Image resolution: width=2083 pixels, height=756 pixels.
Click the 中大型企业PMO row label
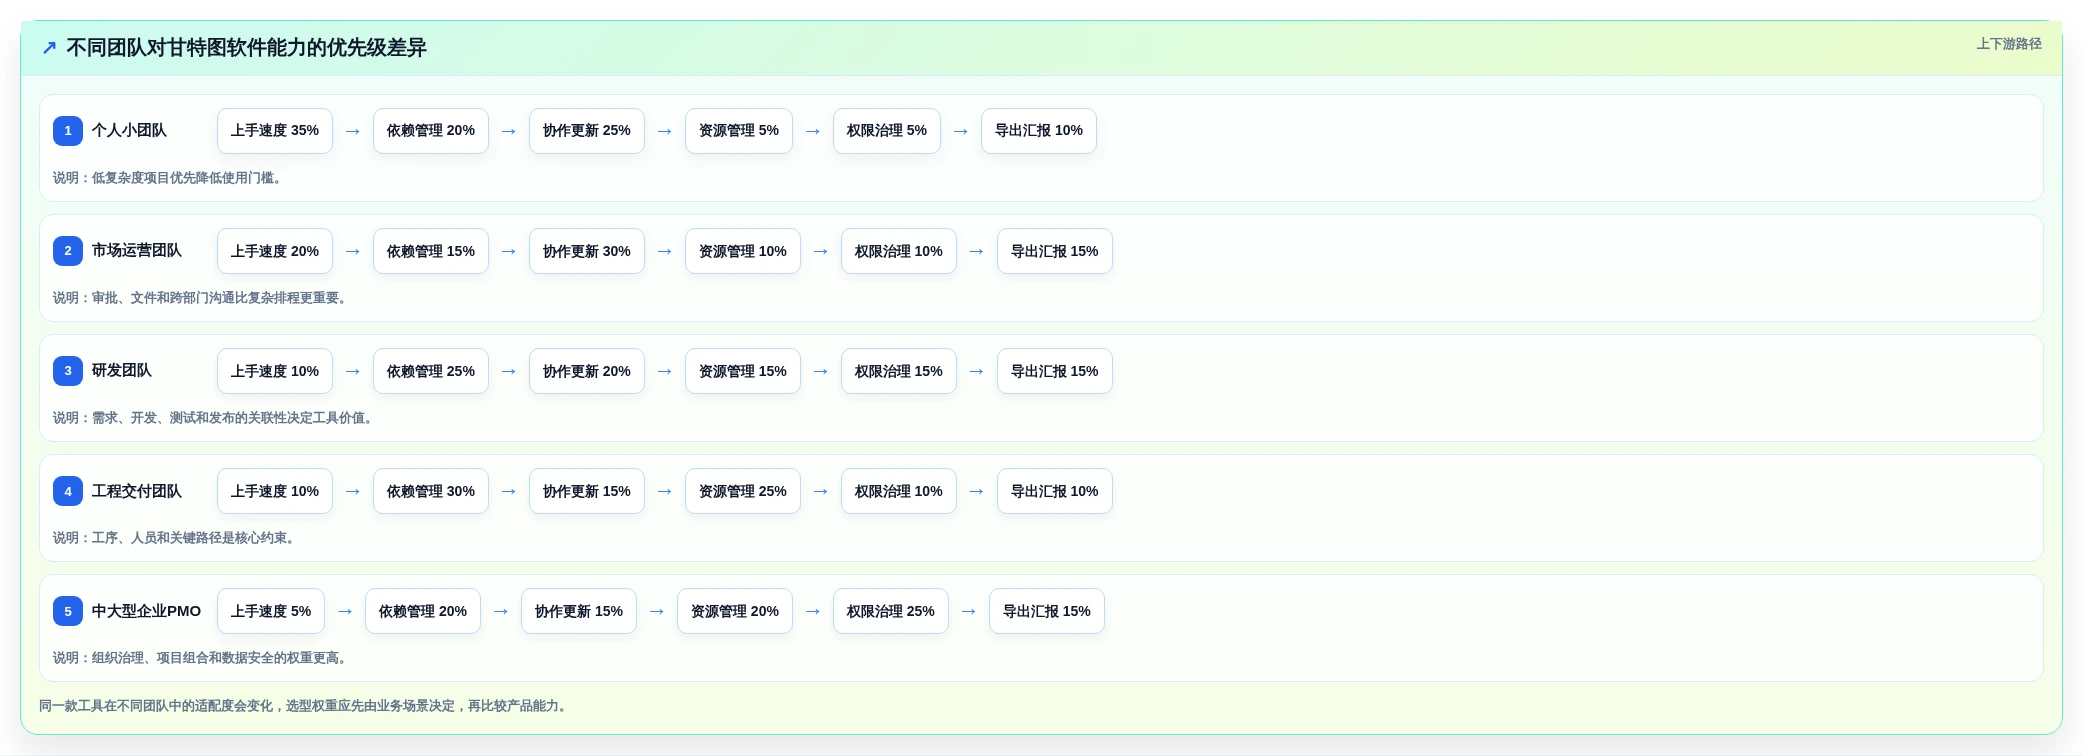click(x=146, y=611)
